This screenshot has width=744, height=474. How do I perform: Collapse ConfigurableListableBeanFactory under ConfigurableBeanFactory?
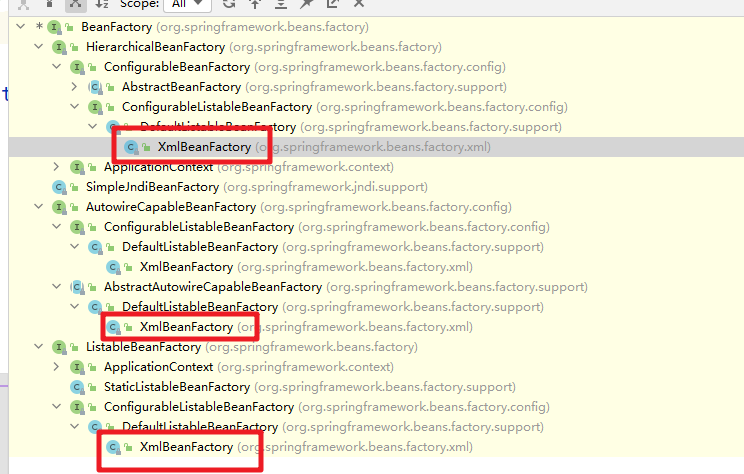coord(74,106)
